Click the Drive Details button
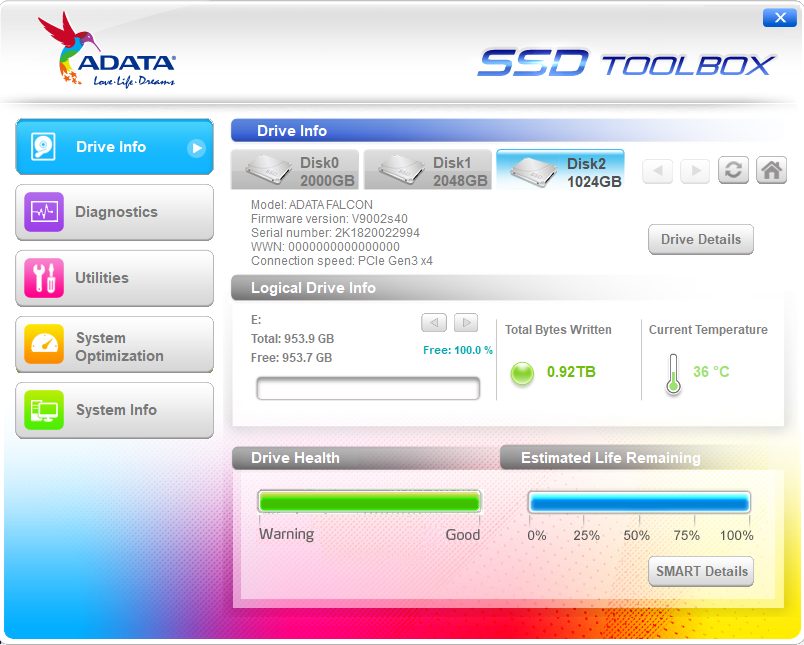Viewport: 804px width, 645px height. [700, 240]
